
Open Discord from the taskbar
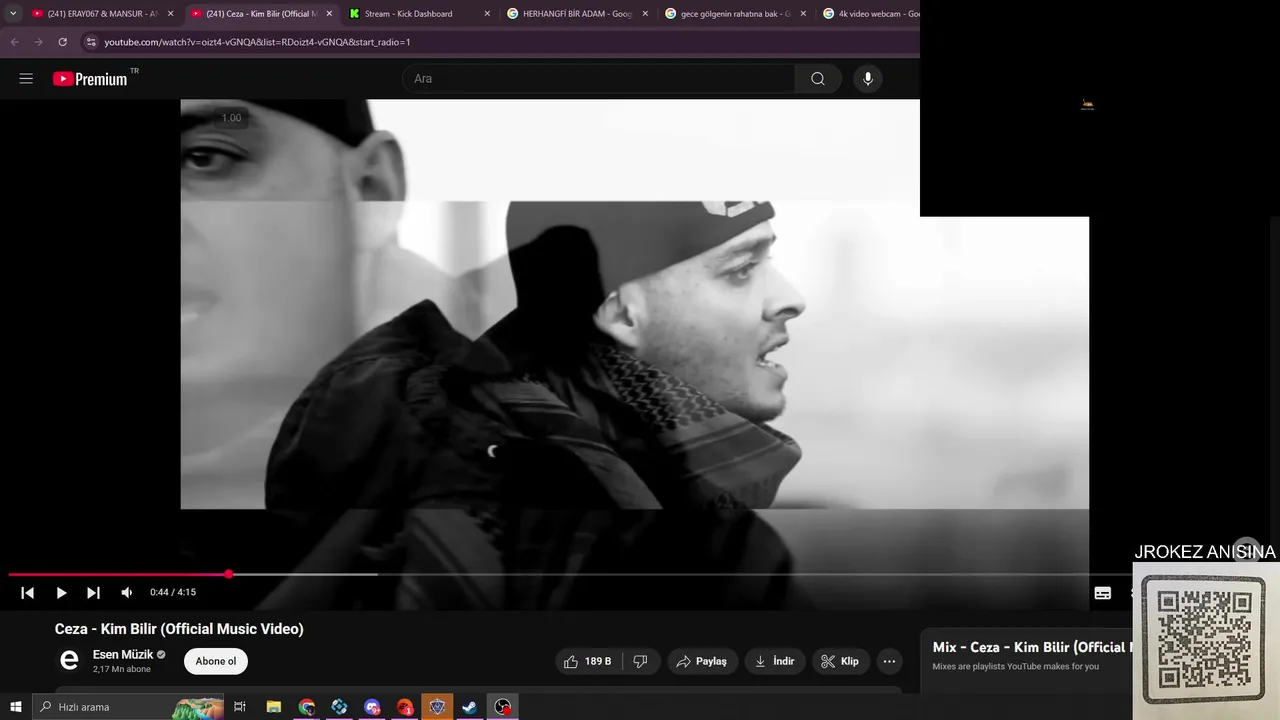pyautogui.click(x=372, y=707)
